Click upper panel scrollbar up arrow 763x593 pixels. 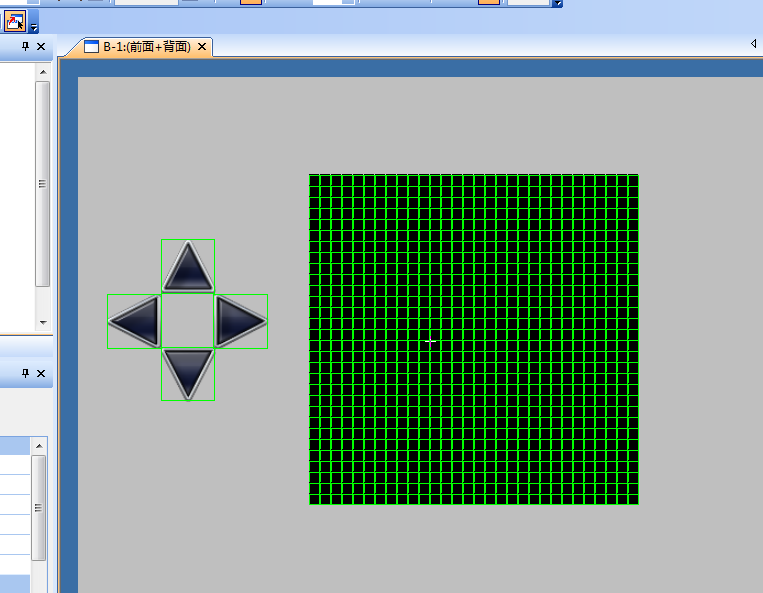(43, 72)
